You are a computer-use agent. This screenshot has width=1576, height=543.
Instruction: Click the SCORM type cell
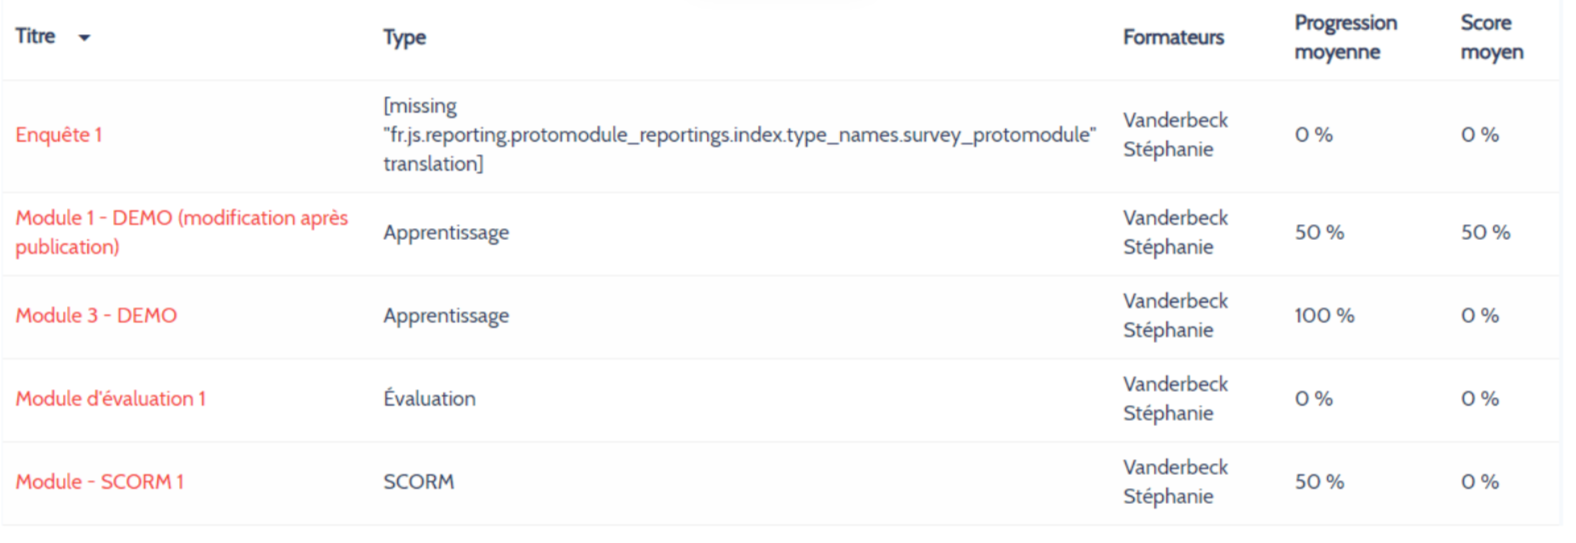click(x=419, y=481)
